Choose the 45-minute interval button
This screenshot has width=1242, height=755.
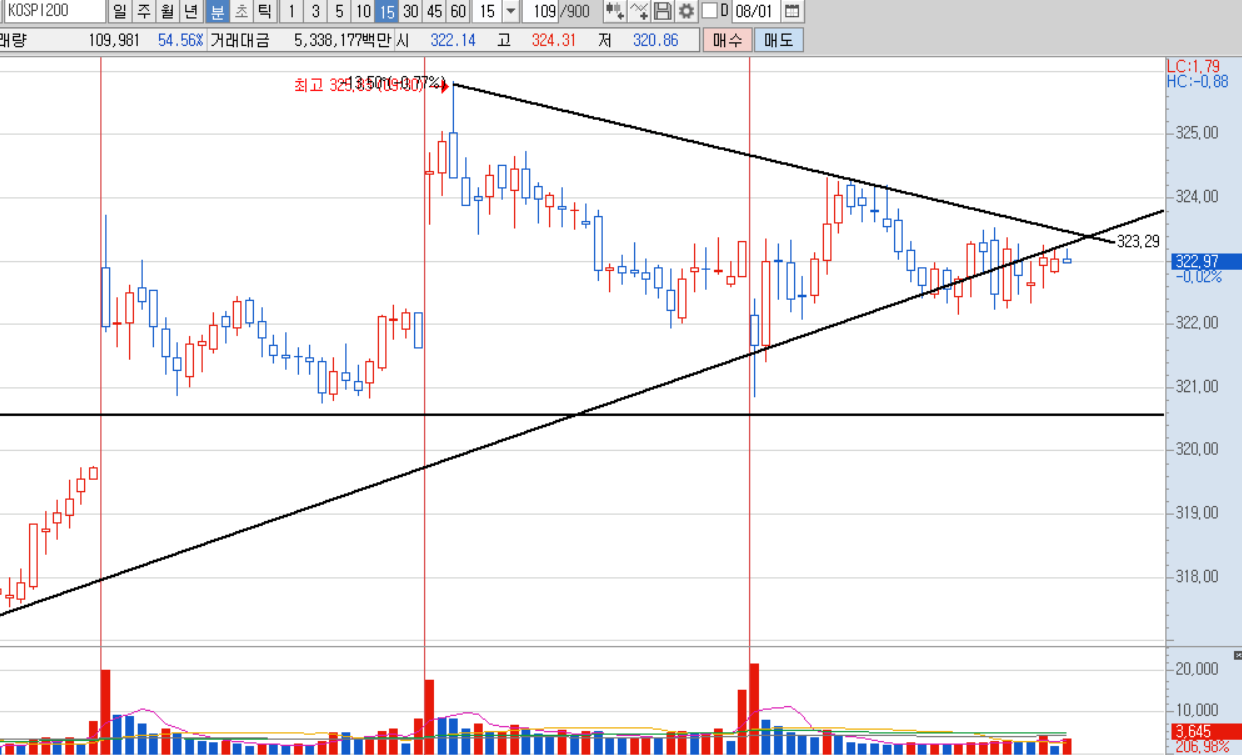point(434,11)
